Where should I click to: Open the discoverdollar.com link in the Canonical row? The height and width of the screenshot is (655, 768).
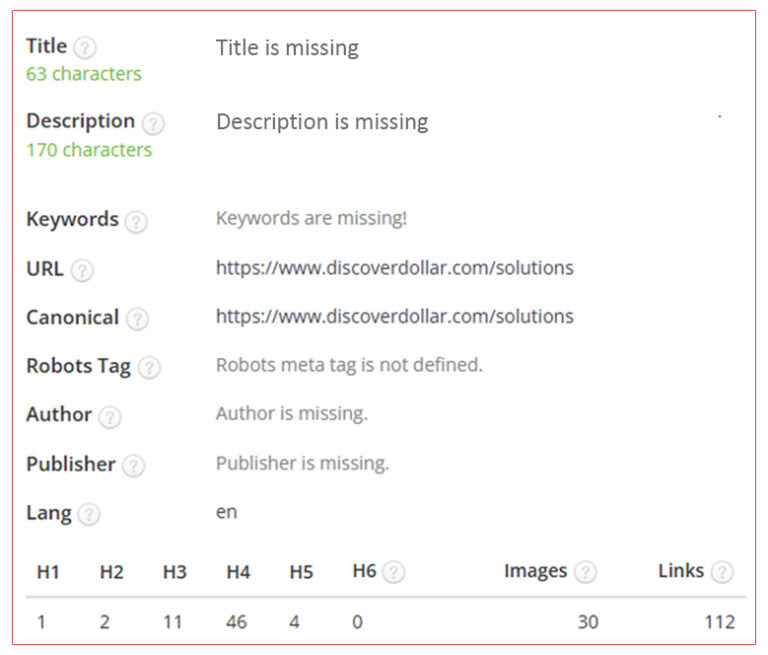click(394, 317)
